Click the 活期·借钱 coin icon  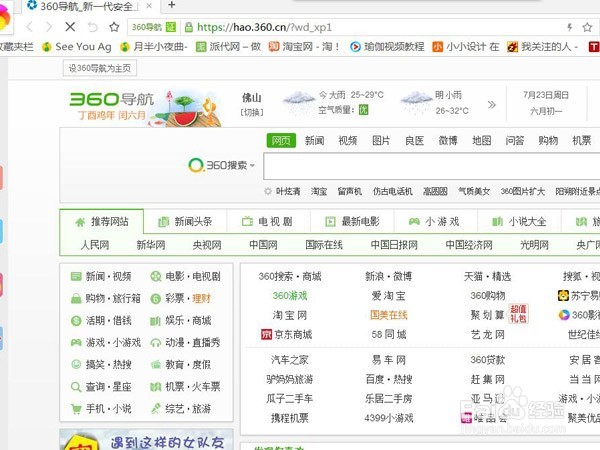coord(76,320)
